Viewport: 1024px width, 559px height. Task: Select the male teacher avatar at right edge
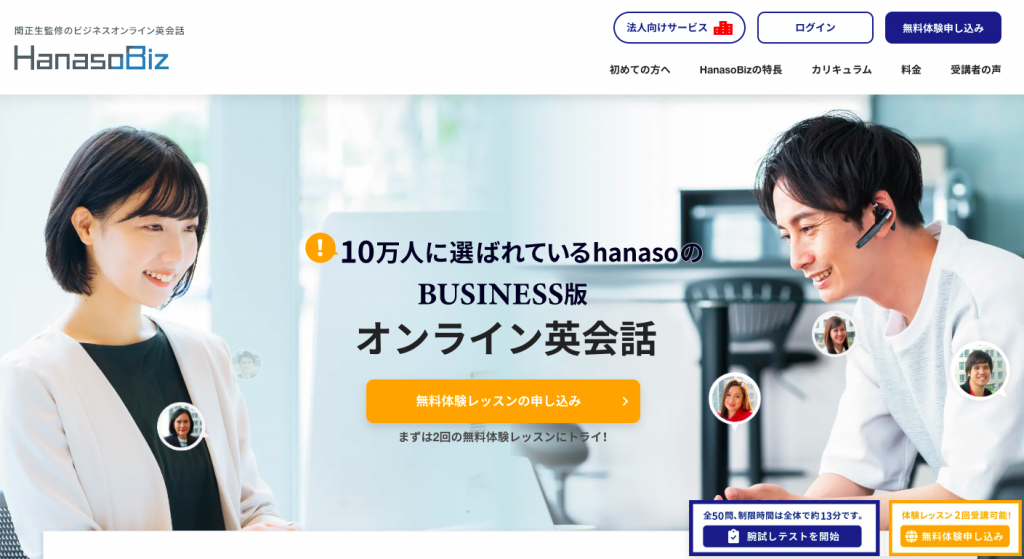[980, 370]
